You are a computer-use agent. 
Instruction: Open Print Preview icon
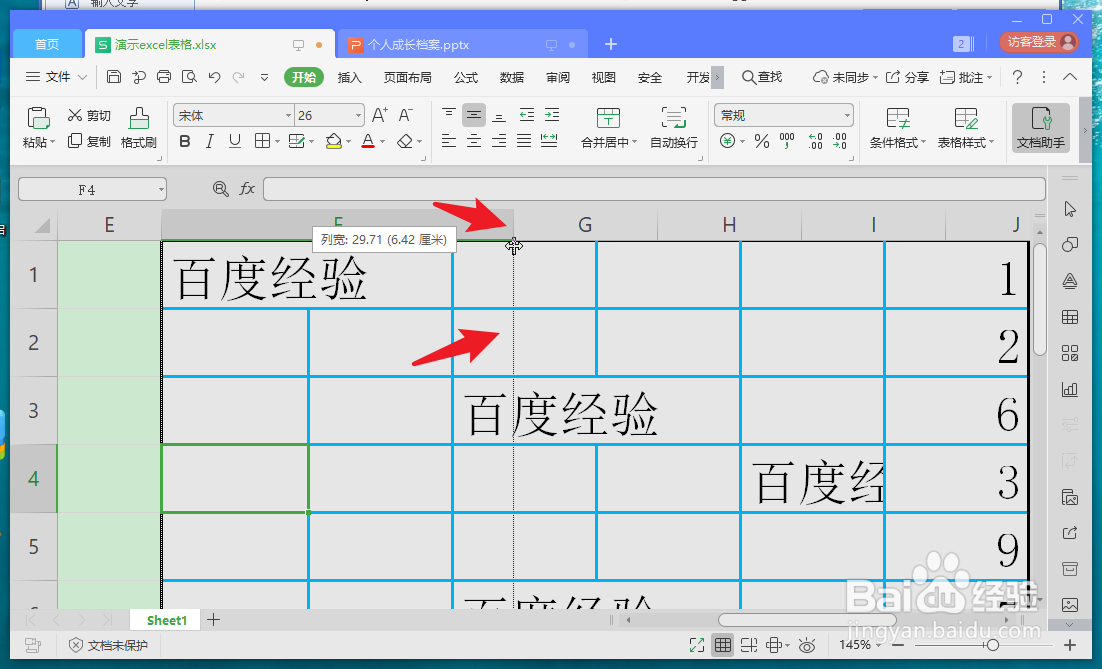188,77
